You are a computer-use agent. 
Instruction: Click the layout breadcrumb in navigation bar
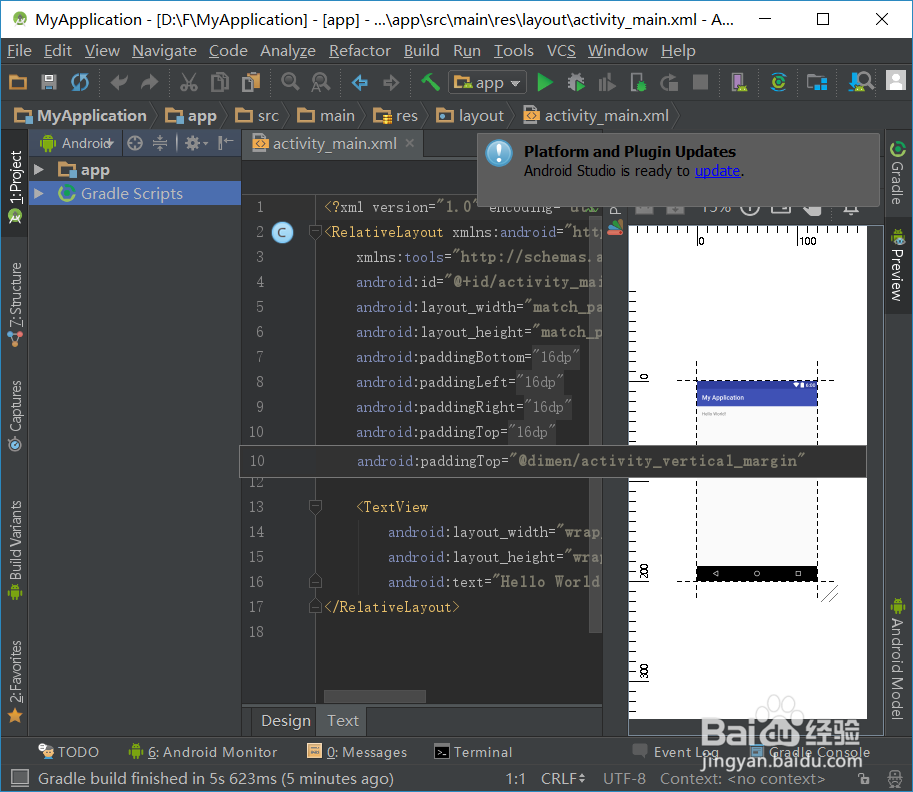(x=470, y=116)
